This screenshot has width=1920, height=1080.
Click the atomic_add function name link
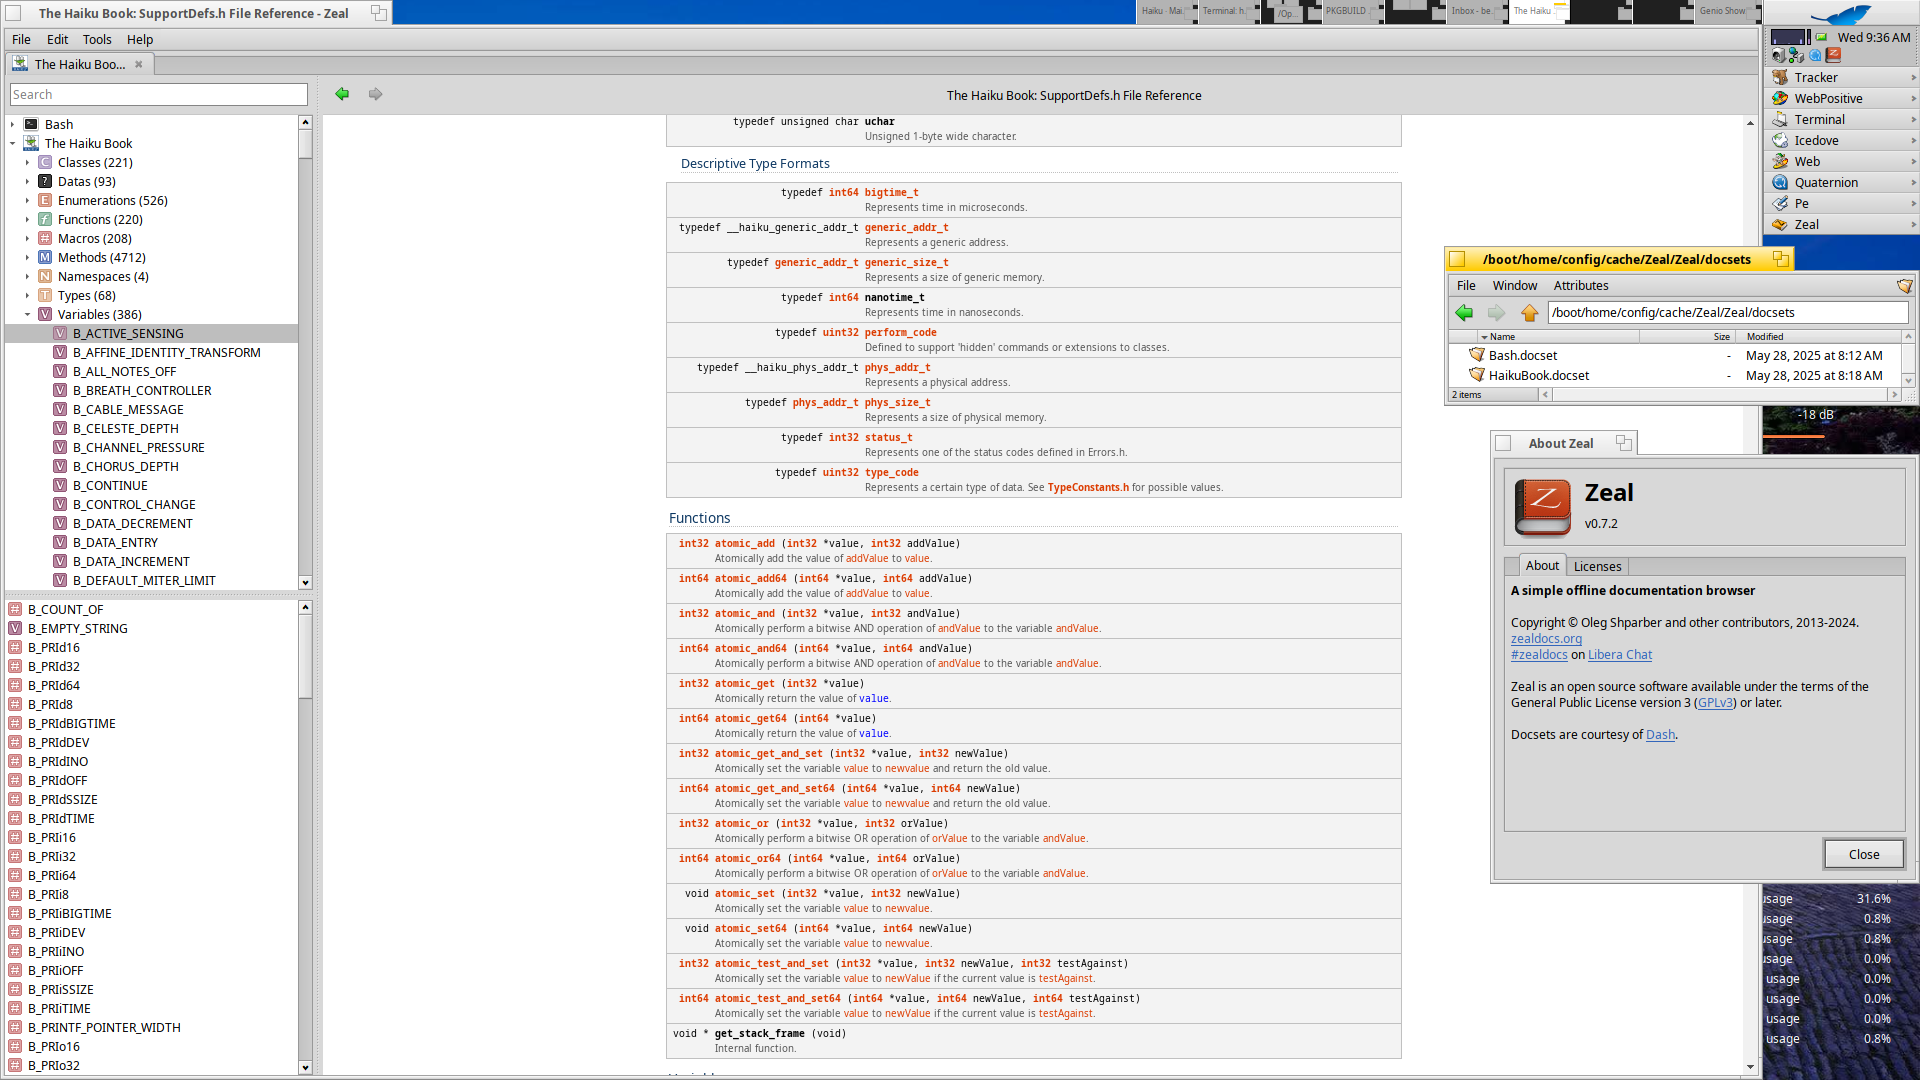(x=745, y=544)
